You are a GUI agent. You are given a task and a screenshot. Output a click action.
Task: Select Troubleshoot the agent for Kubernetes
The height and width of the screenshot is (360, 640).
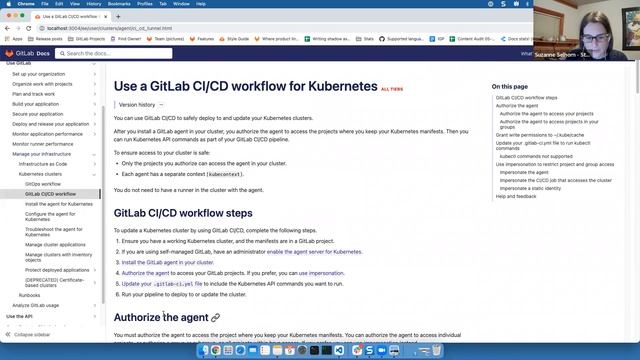pos(53,232)
